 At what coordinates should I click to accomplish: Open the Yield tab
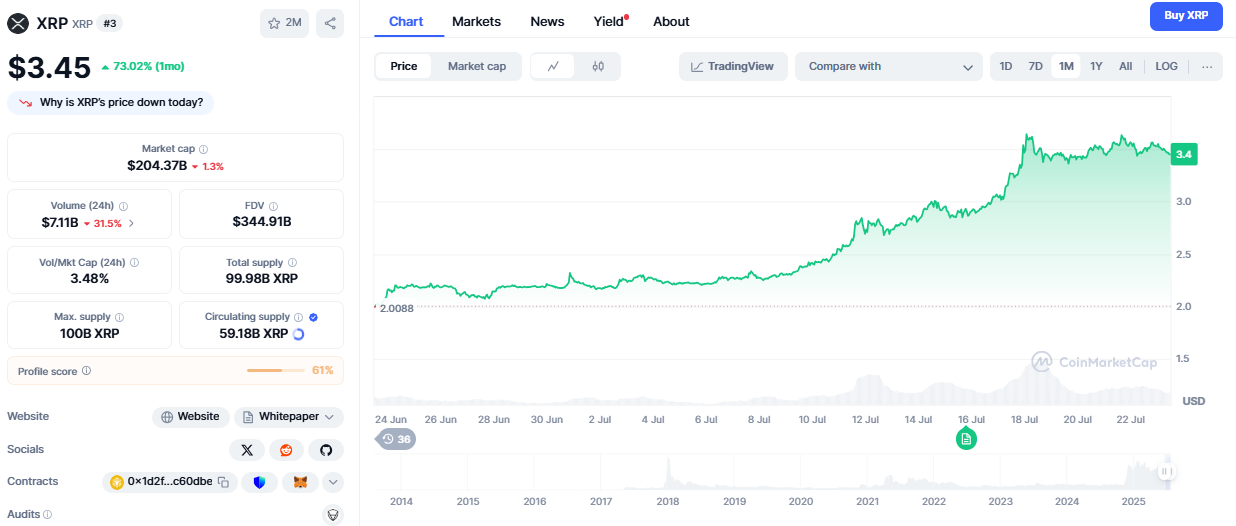point(609,21)
